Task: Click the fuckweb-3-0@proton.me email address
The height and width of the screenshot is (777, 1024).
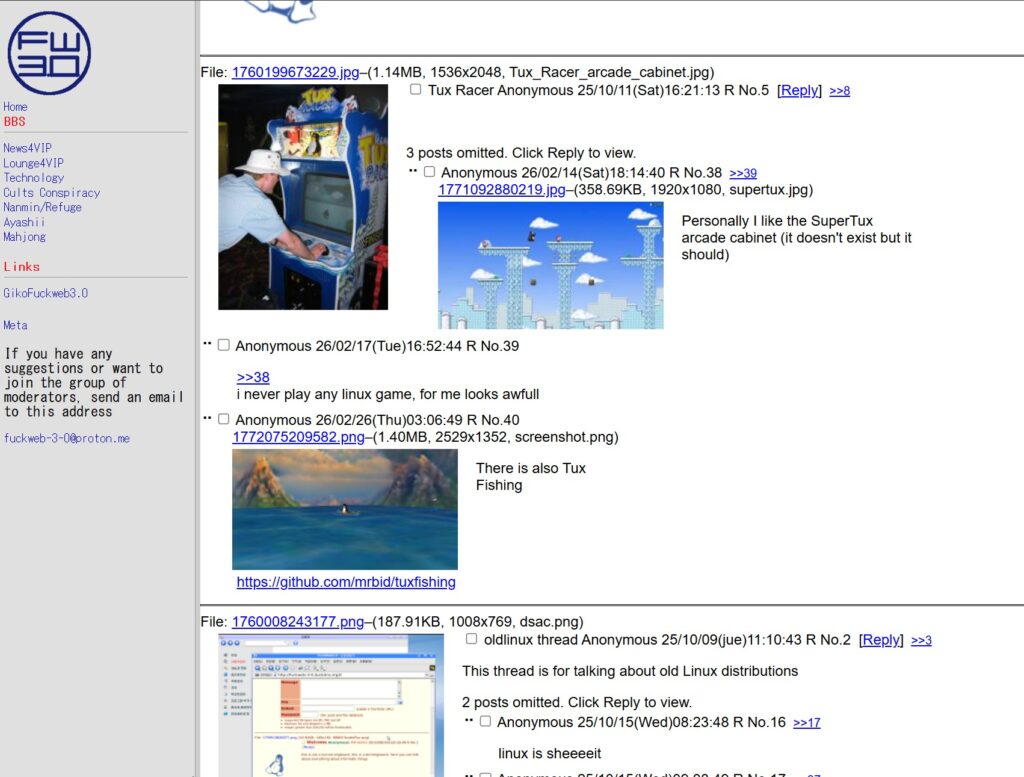Action: pos(66,439)
